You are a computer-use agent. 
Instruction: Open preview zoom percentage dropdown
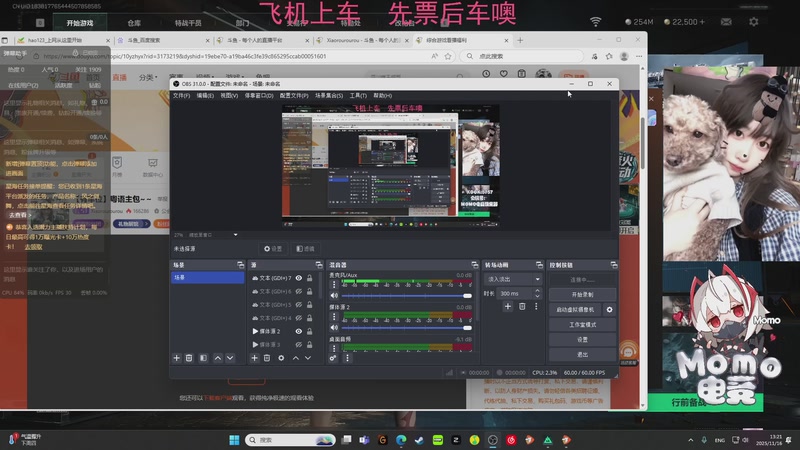[235, 235]
